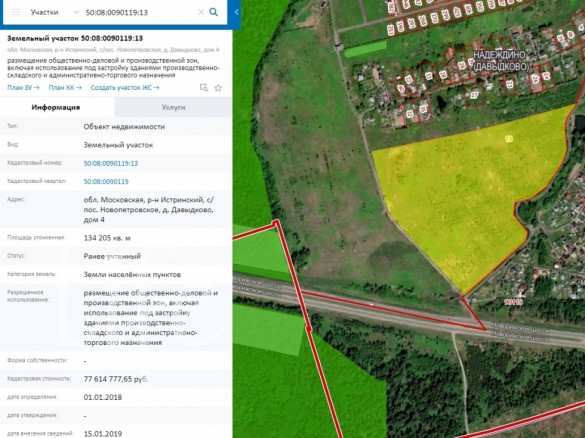Screen dimensions: 585x438
Task: Switch to the Услуги tab
Action: (173, 107)
